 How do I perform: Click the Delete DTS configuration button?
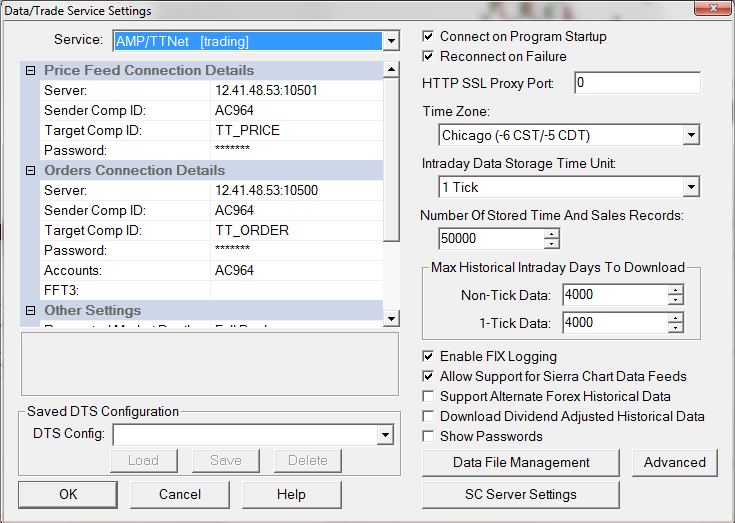click(308, 461)
